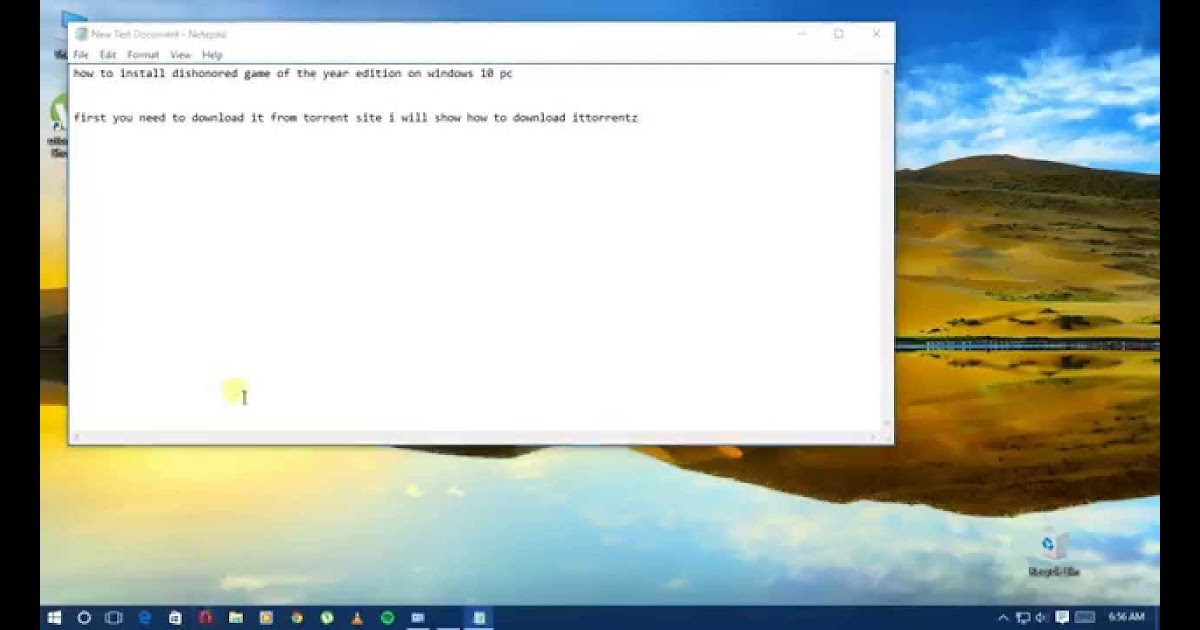Minimize the Notepad window

(802, 34)
